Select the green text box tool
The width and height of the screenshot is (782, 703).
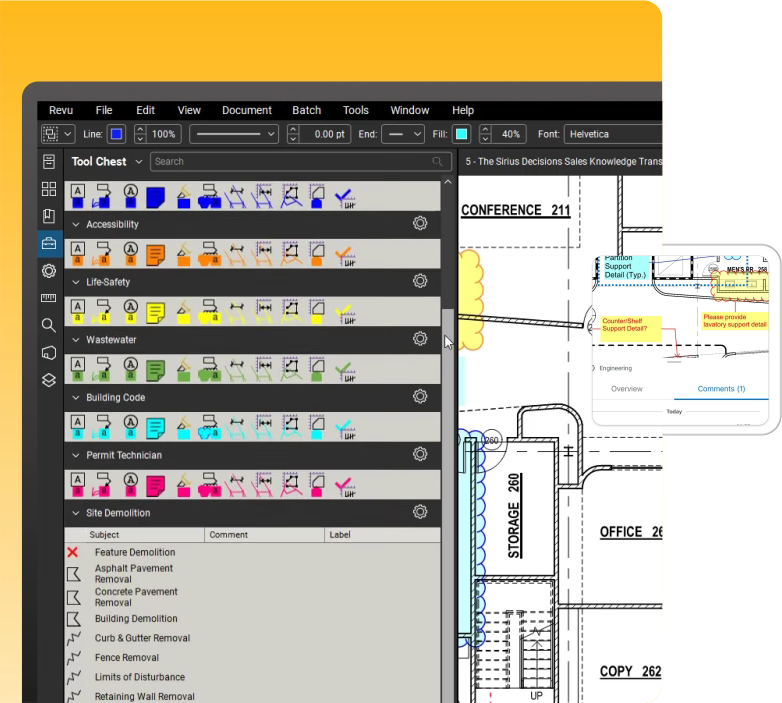77,369
